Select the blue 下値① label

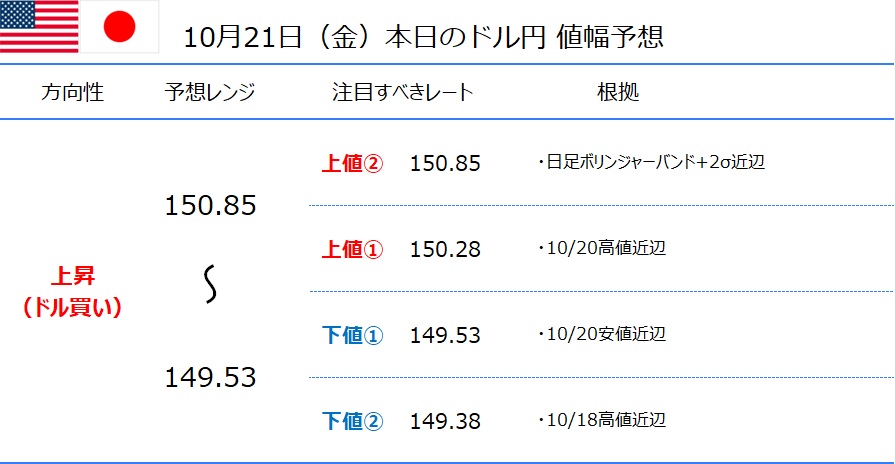coord(352,335)
